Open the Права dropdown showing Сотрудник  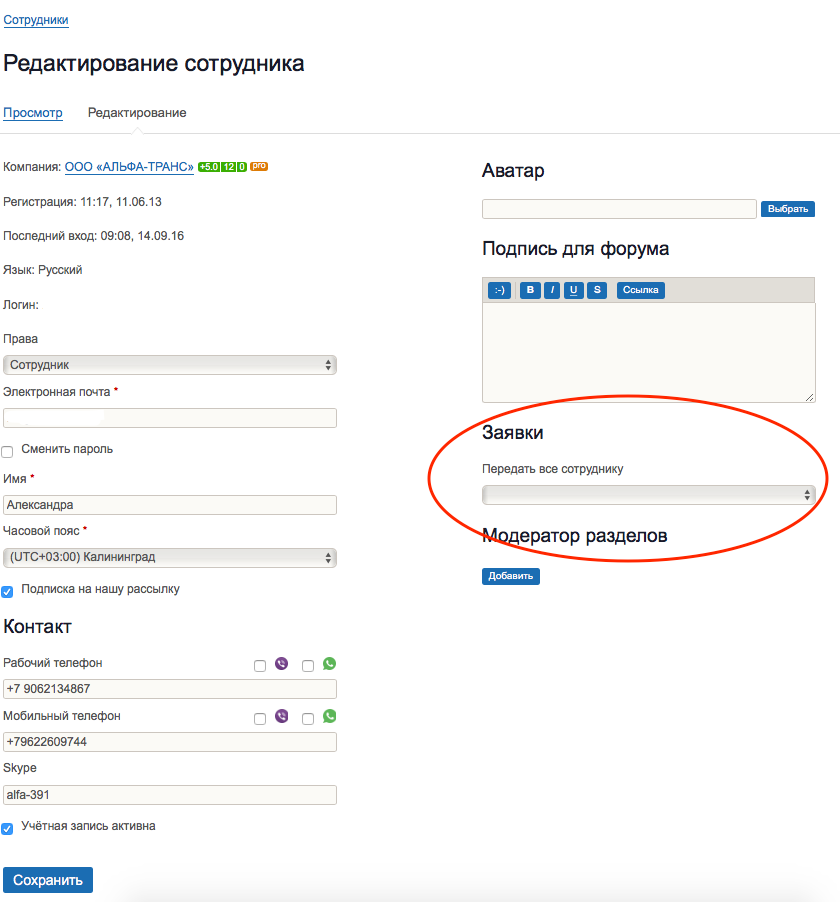pos(170,365)
